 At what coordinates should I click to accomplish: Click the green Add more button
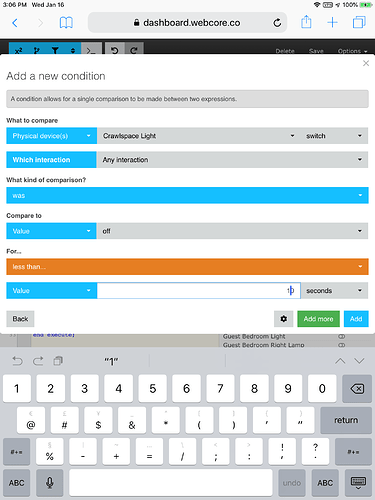318,319
